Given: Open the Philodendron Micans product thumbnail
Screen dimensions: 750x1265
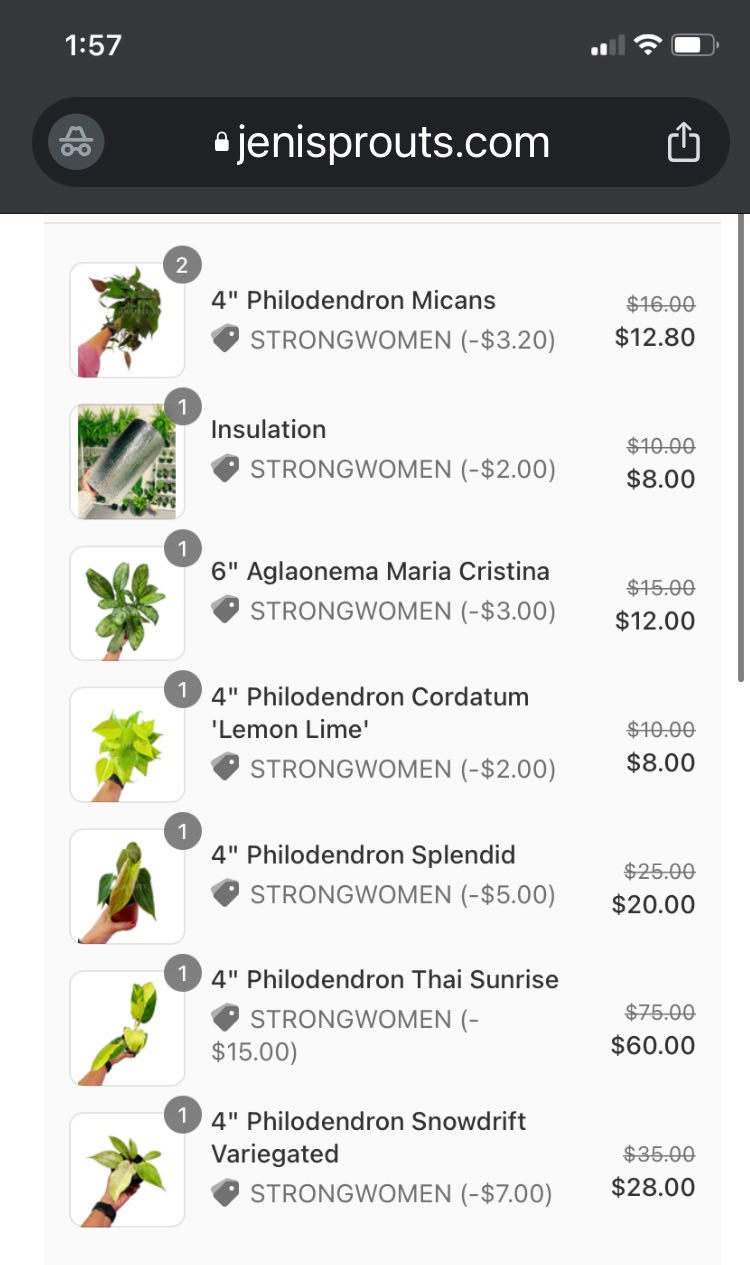Looking at the screenshot, I should 127,320.
